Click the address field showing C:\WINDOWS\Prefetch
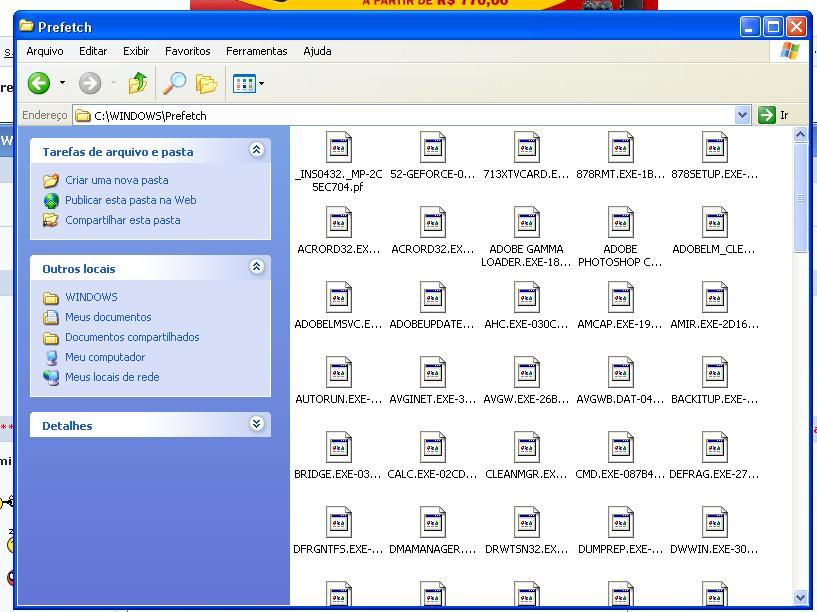This screenshot has height=612, width=817. [x=404, y=116]
